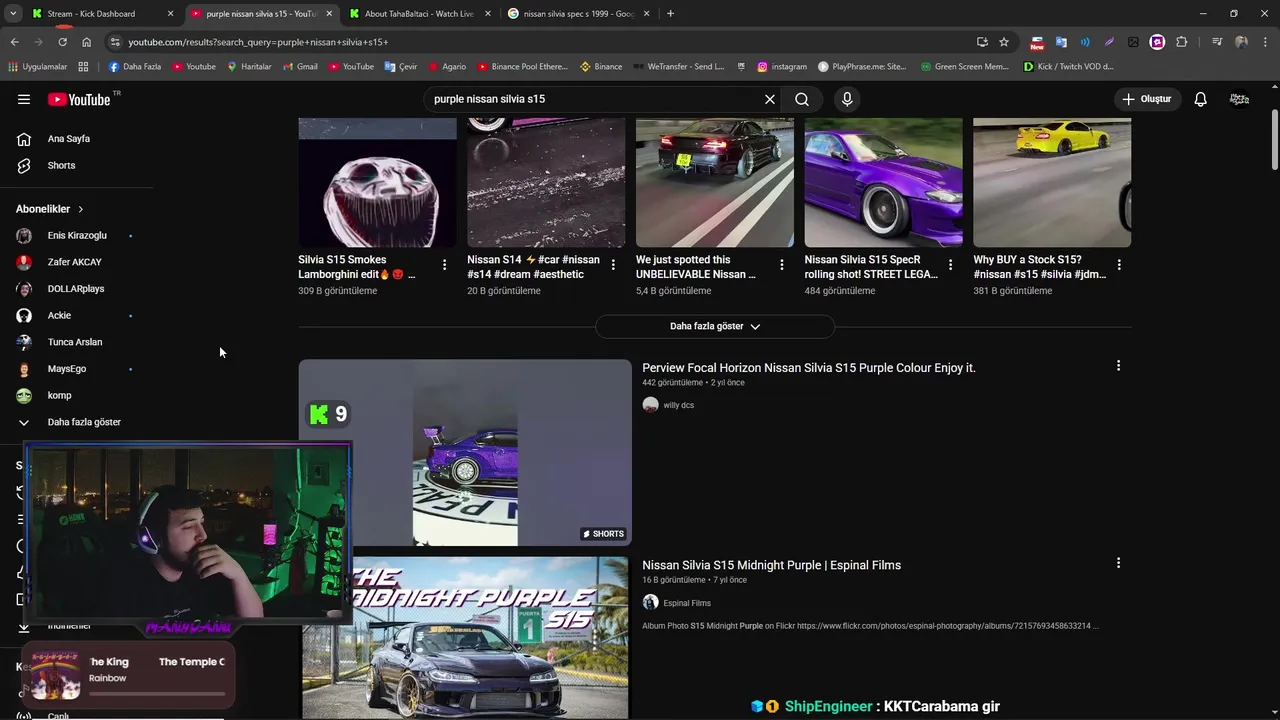Open Google Translate extension icon
The height and width of the screenshot is (720, 1280).
coord(1061,42)
